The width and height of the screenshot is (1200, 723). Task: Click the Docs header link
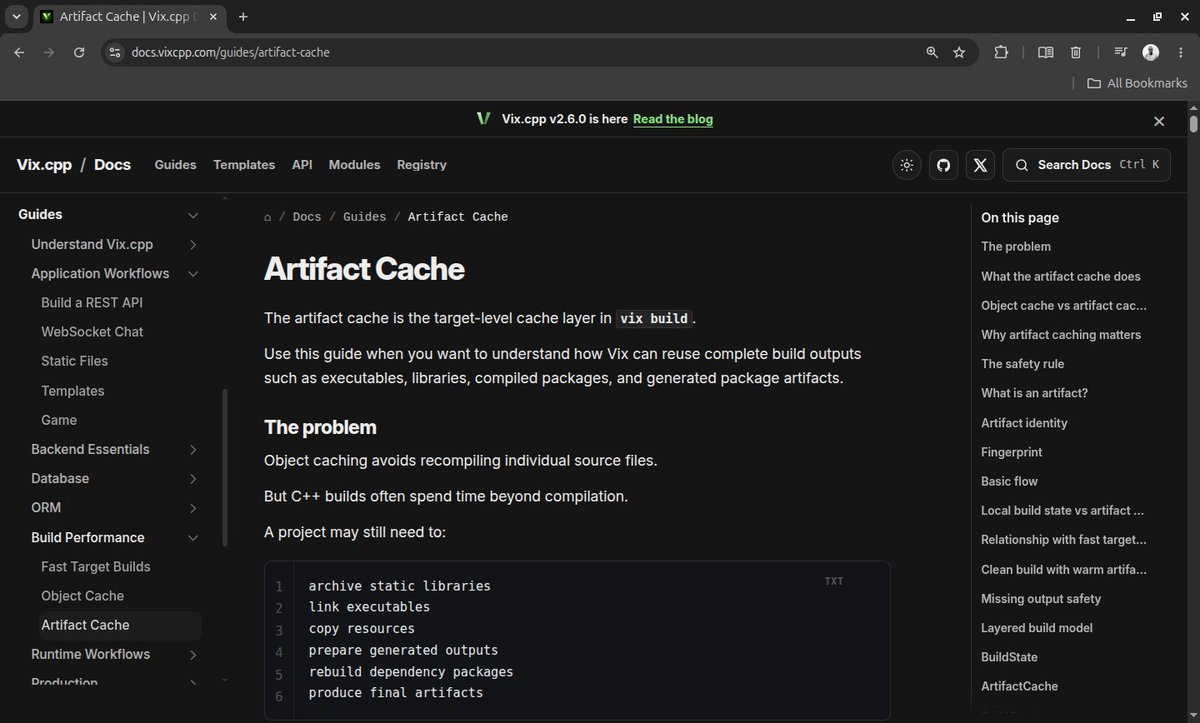[112, 165]
